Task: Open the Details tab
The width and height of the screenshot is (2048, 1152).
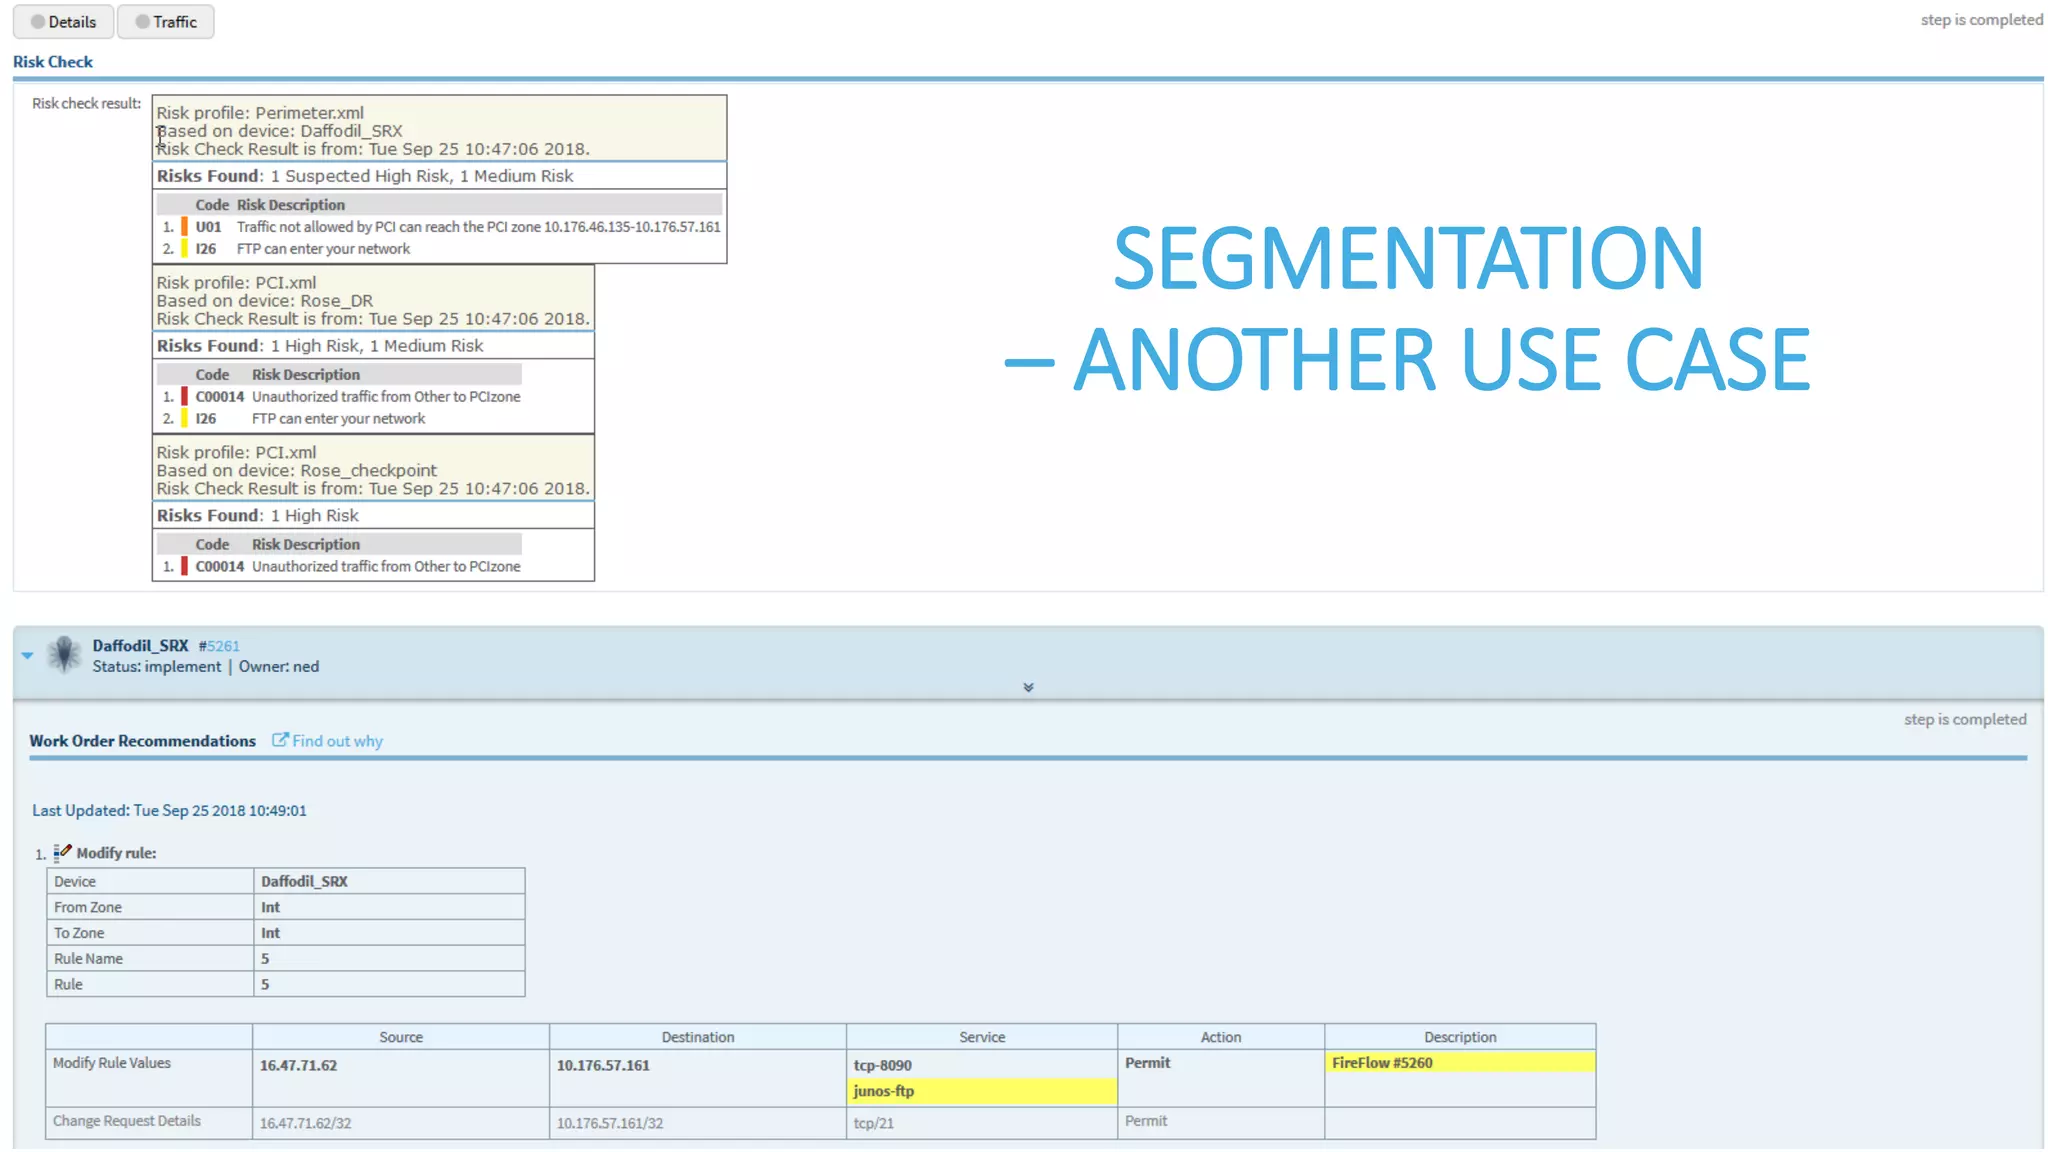Action: 63,21
